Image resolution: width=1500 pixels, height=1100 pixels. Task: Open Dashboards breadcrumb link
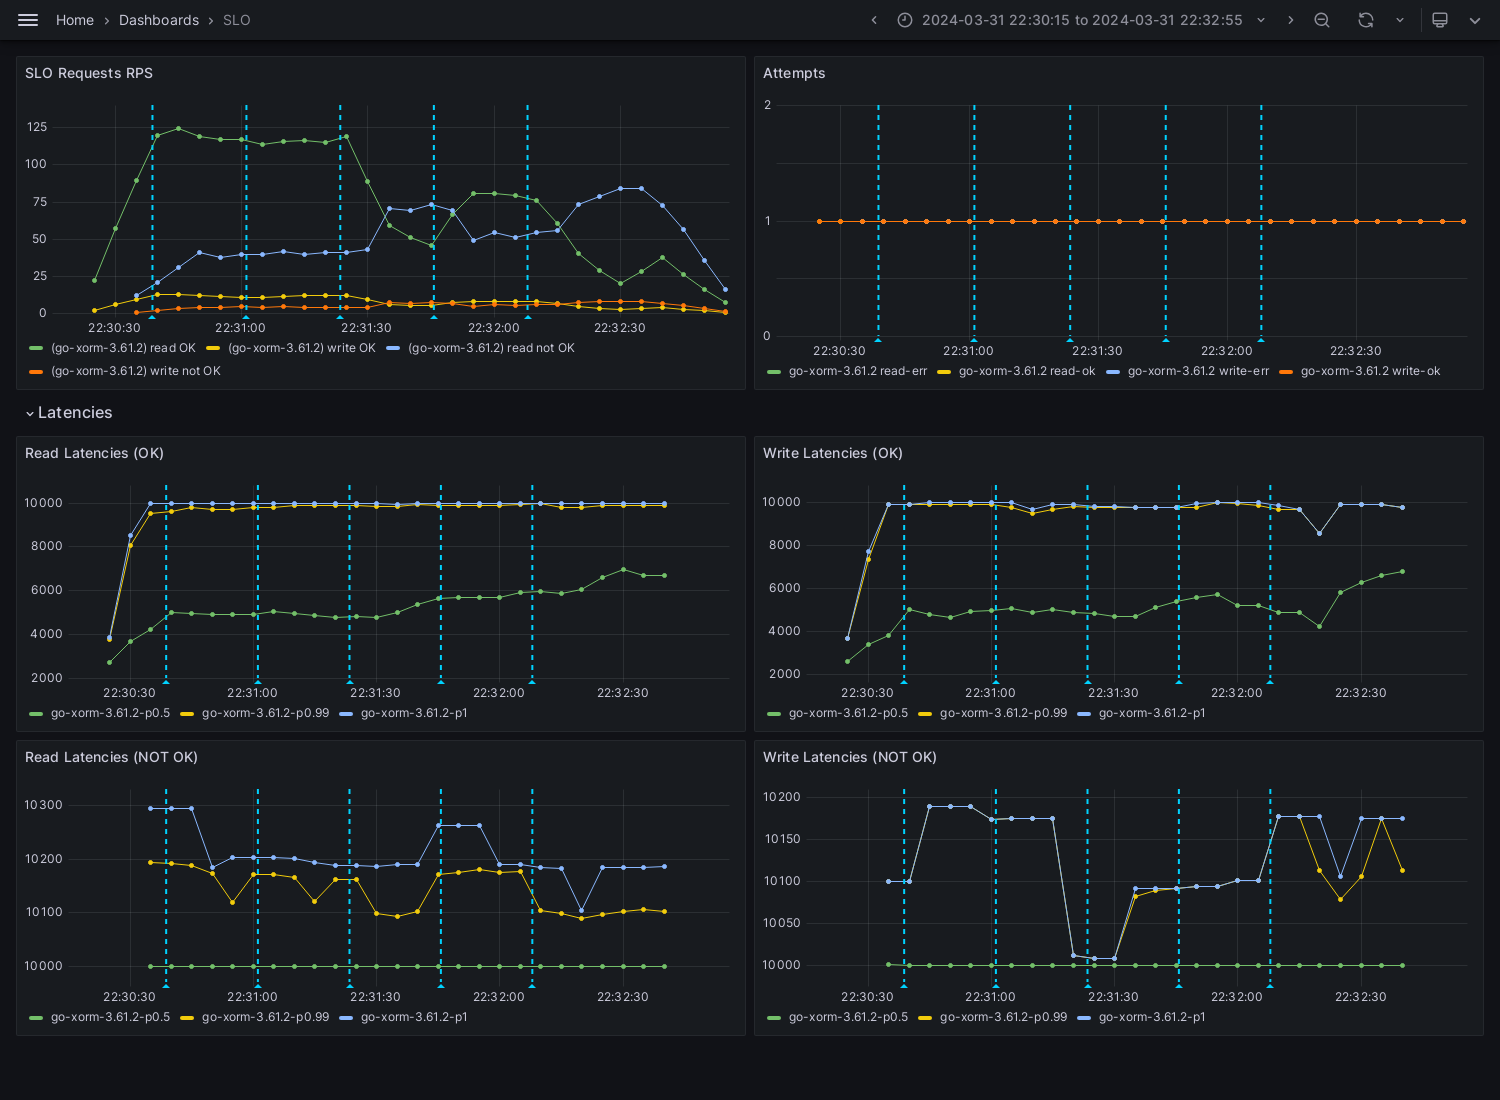159,20
